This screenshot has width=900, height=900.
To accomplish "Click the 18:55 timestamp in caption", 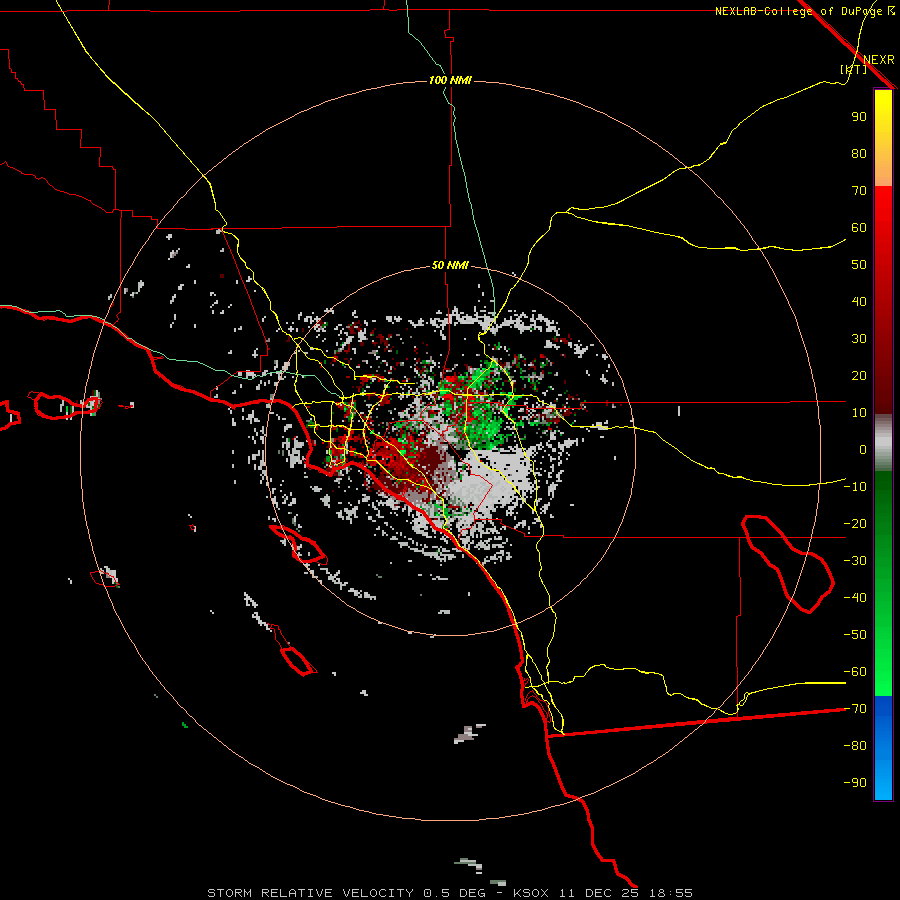I will [x=671, y=893].
